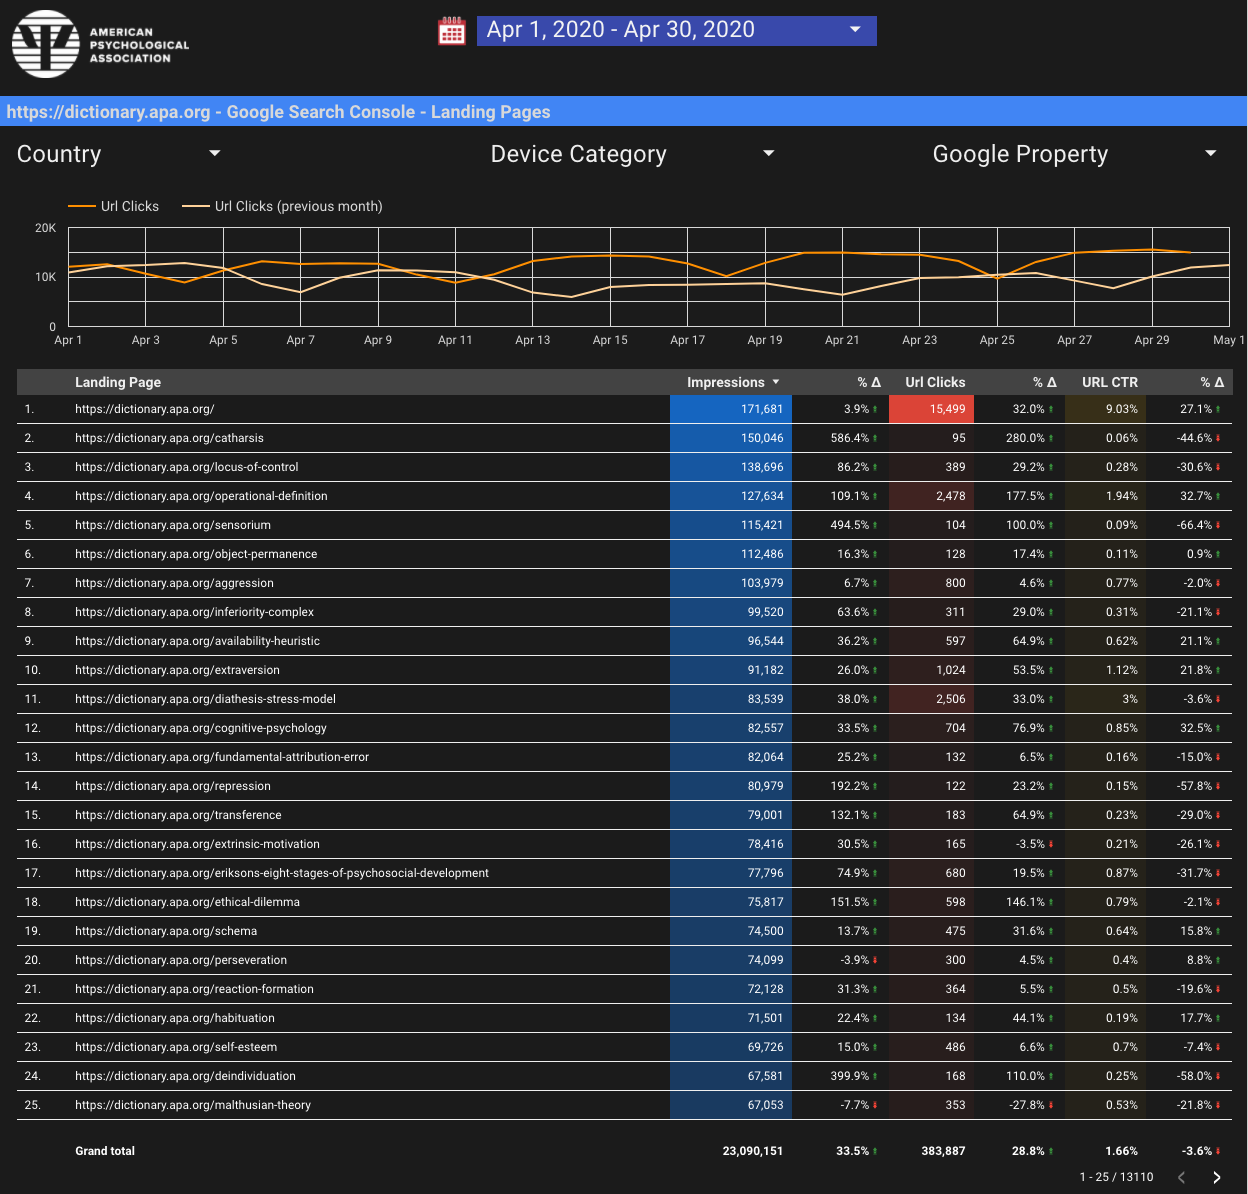Toggle the Url Clicks legend series
This screenshot has height=1194, width=1248.
coord(114,206)
